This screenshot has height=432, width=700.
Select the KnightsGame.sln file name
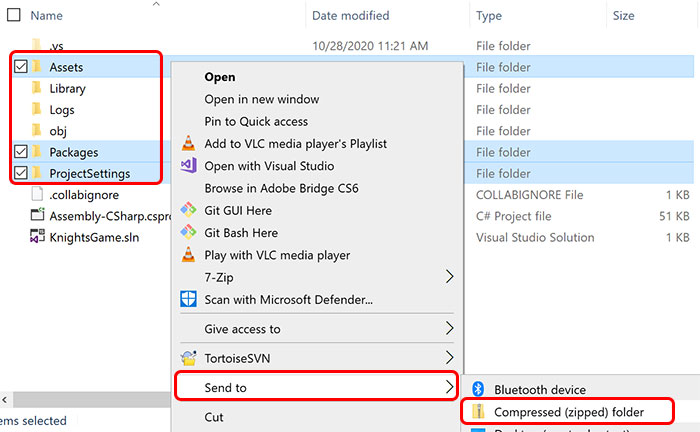[94, 237]
